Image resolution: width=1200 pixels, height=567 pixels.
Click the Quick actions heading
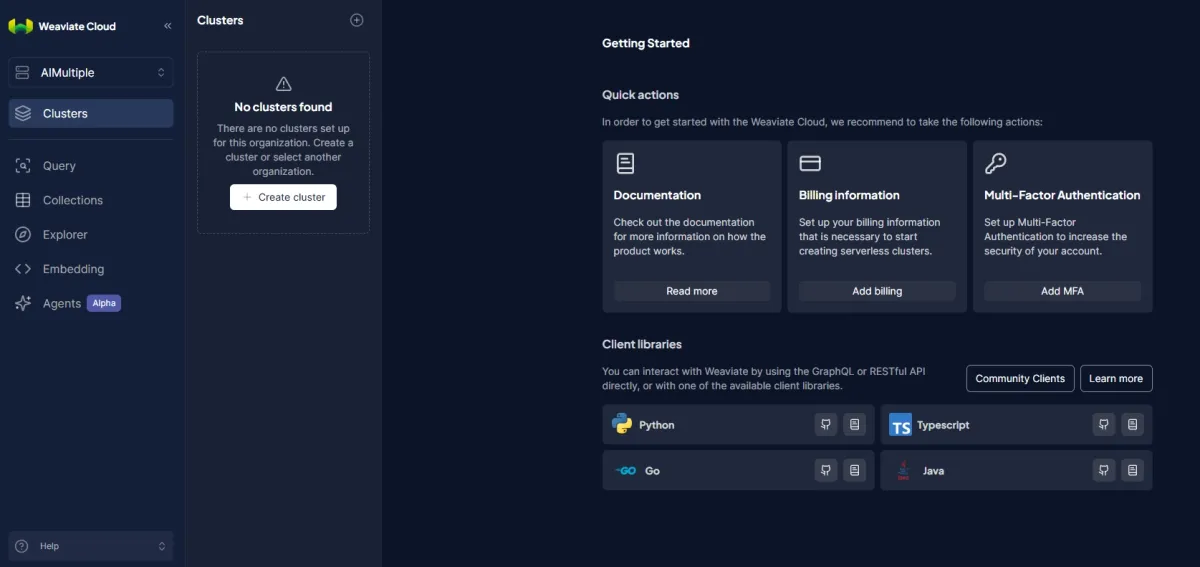click(x=640, y=95)
